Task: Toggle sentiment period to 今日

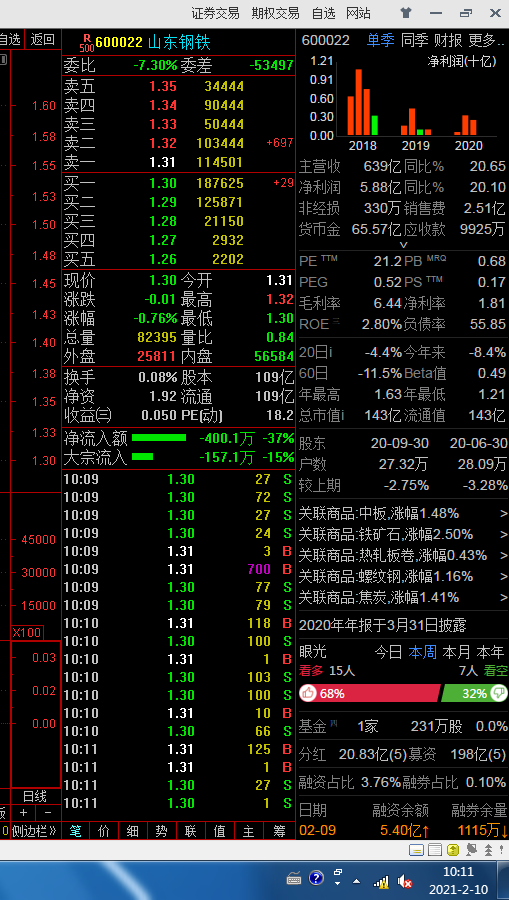Action: [x=388, y=652]
